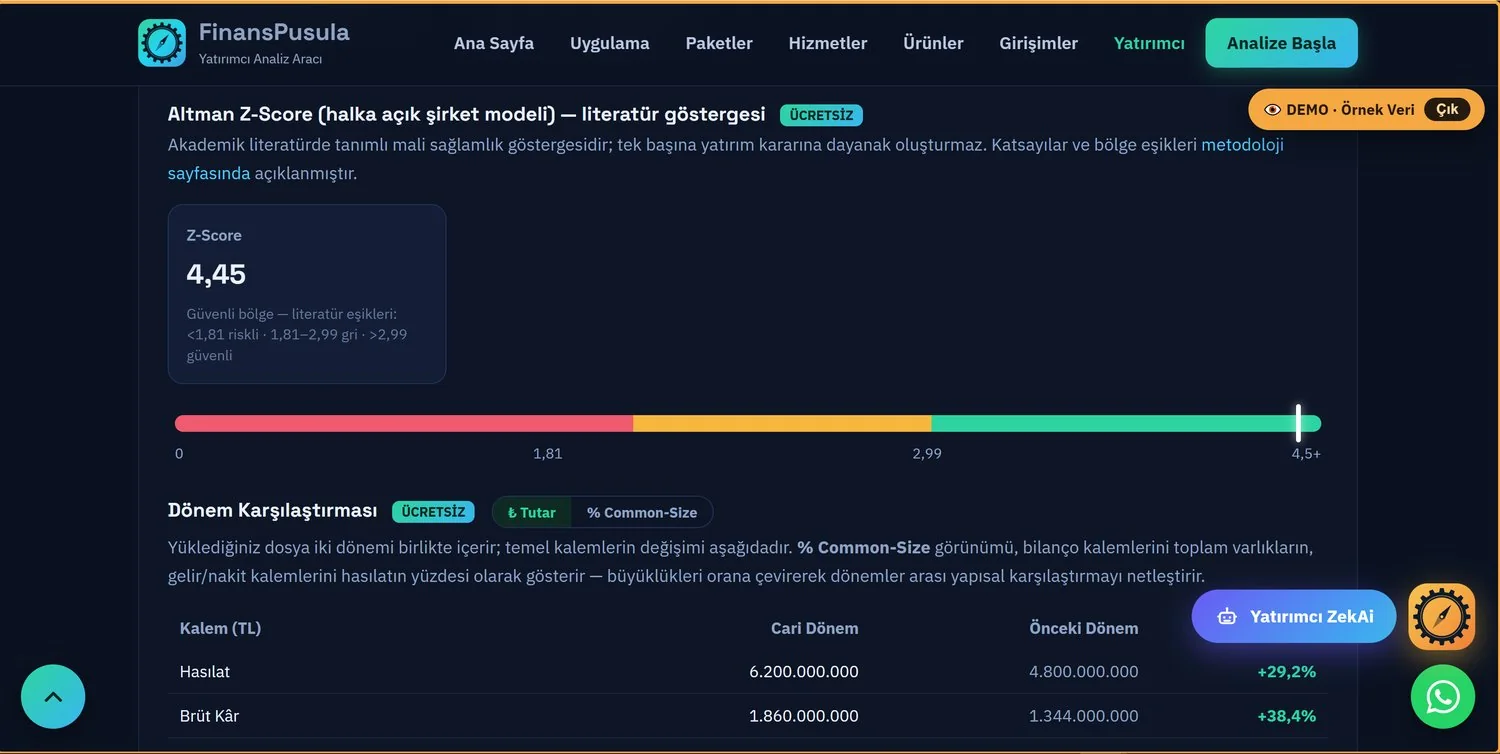Select the Yatırımcı navigation item

1149,43
